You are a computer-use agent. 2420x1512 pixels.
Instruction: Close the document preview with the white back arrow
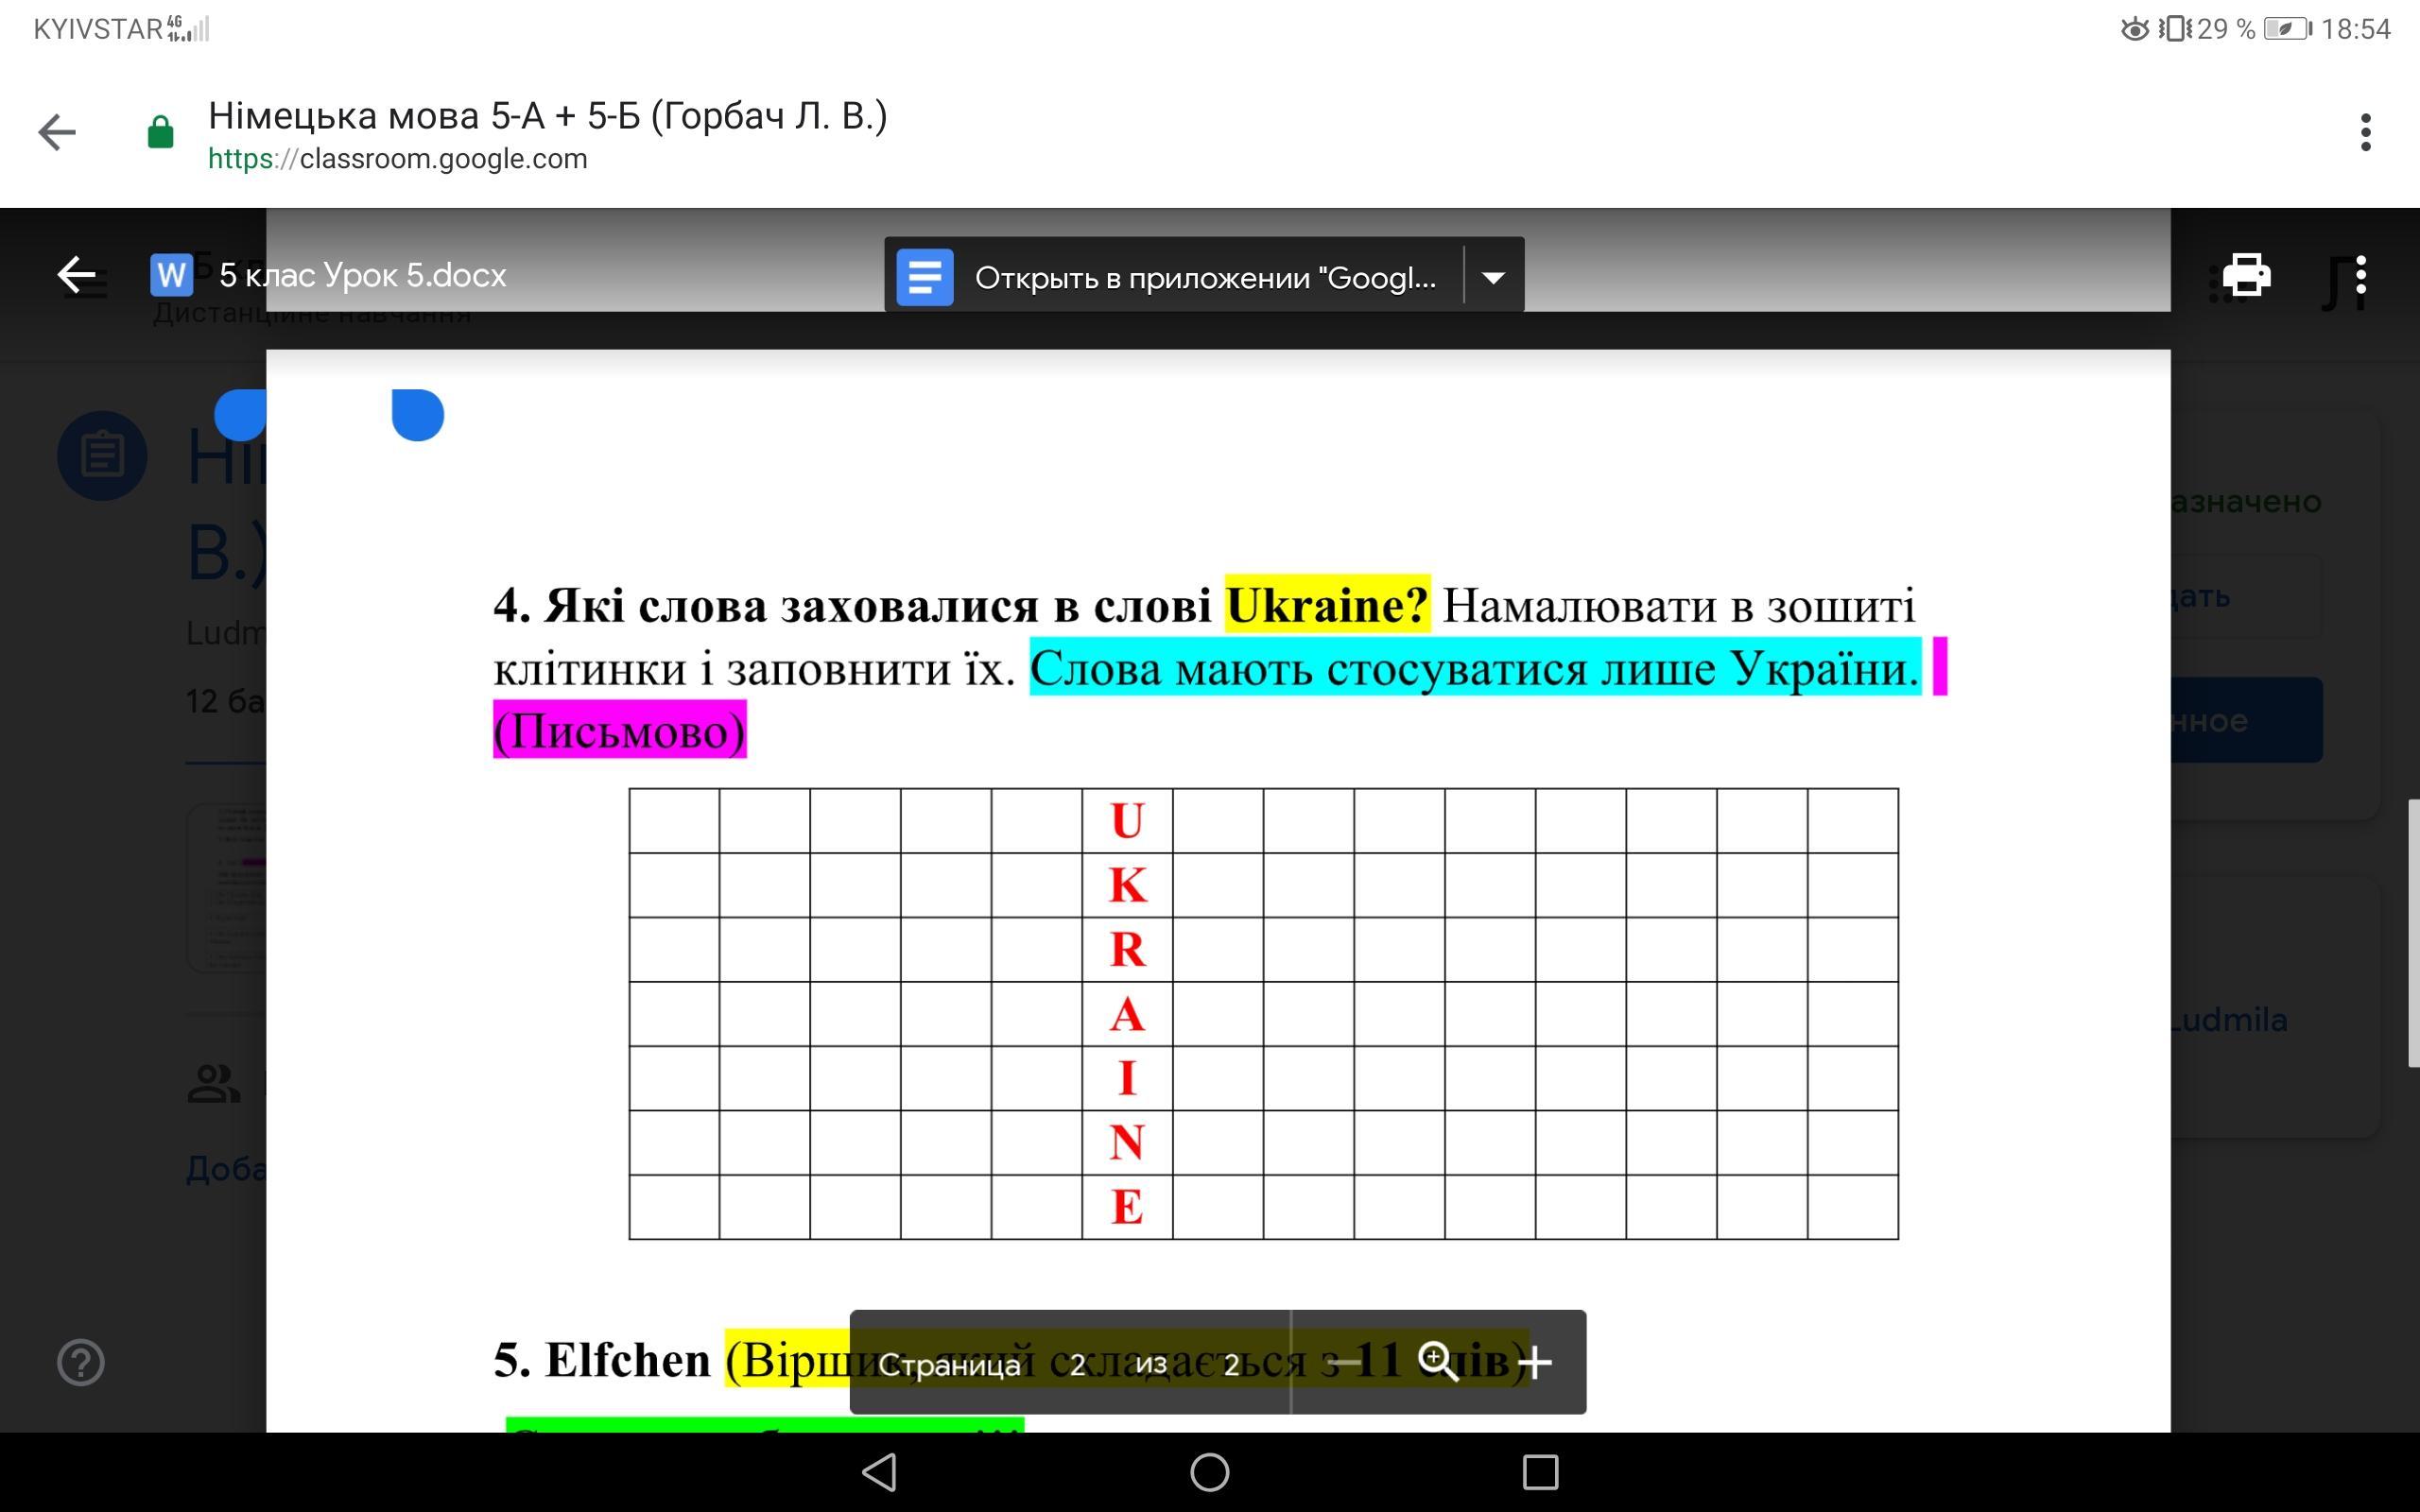pos(76,275)
